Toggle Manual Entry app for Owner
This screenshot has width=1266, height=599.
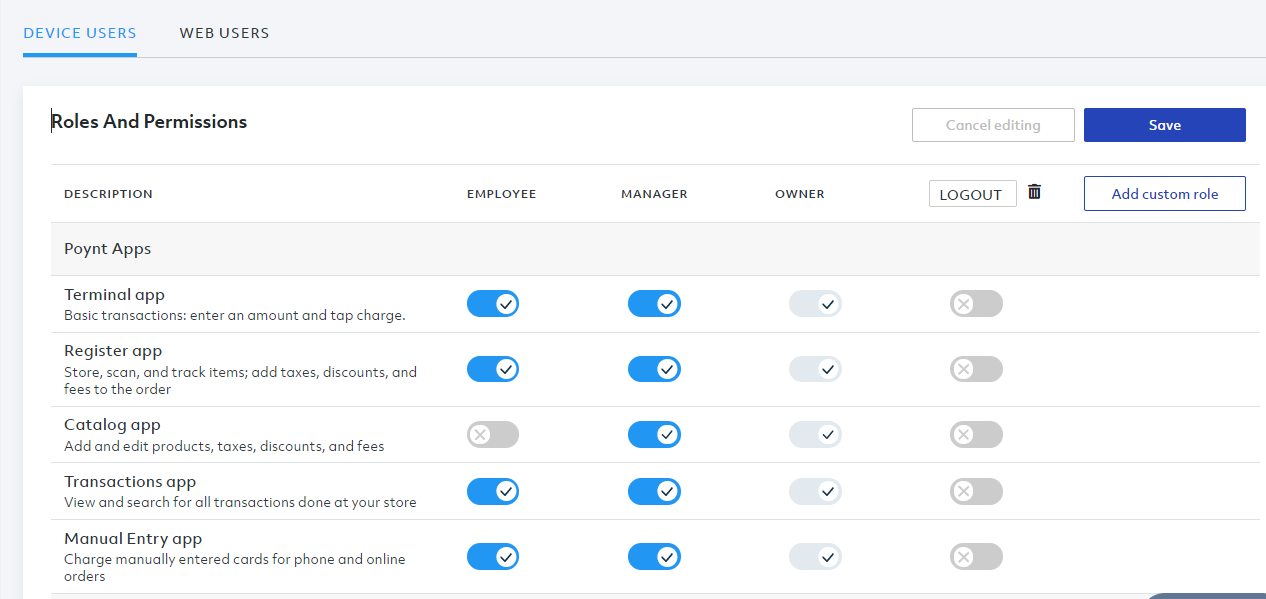click(x=815, y=556)
